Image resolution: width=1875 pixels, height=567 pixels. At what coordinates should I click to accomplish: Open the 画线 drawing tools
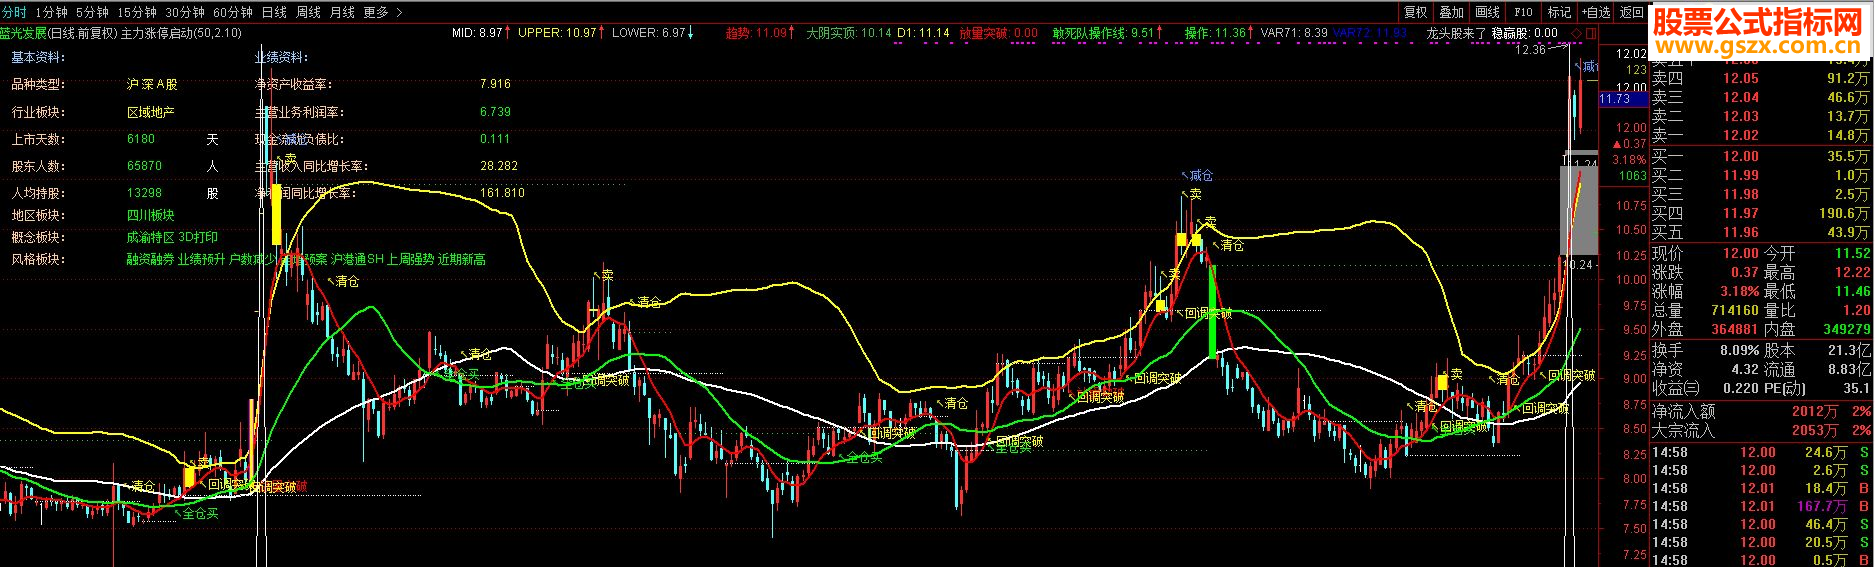pyautogui.click(x=1488, y=12)
